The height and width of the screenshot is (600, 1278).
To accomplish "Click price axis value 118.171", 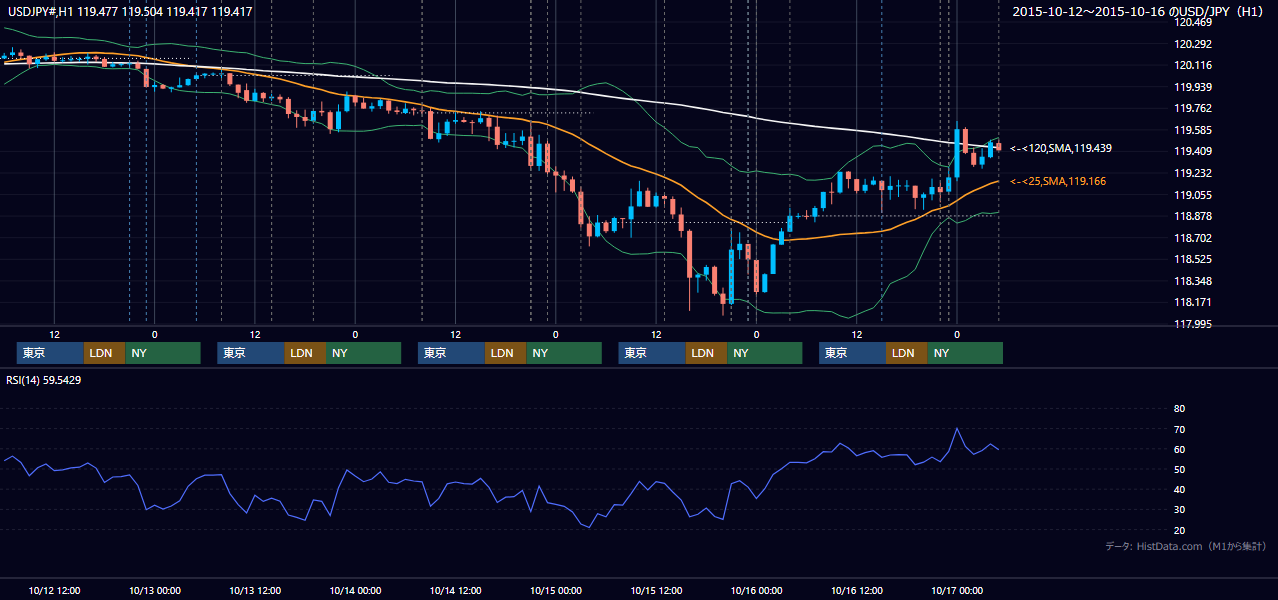I will [x=1193, y=302].
